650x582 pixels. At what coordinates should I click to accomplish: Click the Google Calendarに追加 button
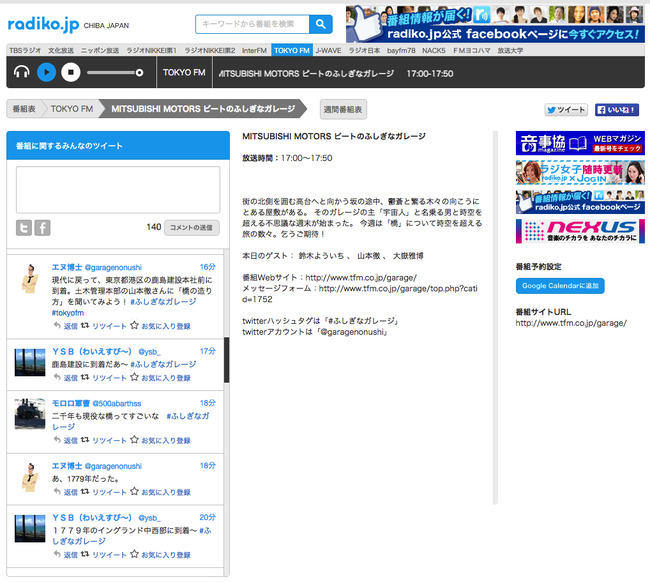coord(560,286)
